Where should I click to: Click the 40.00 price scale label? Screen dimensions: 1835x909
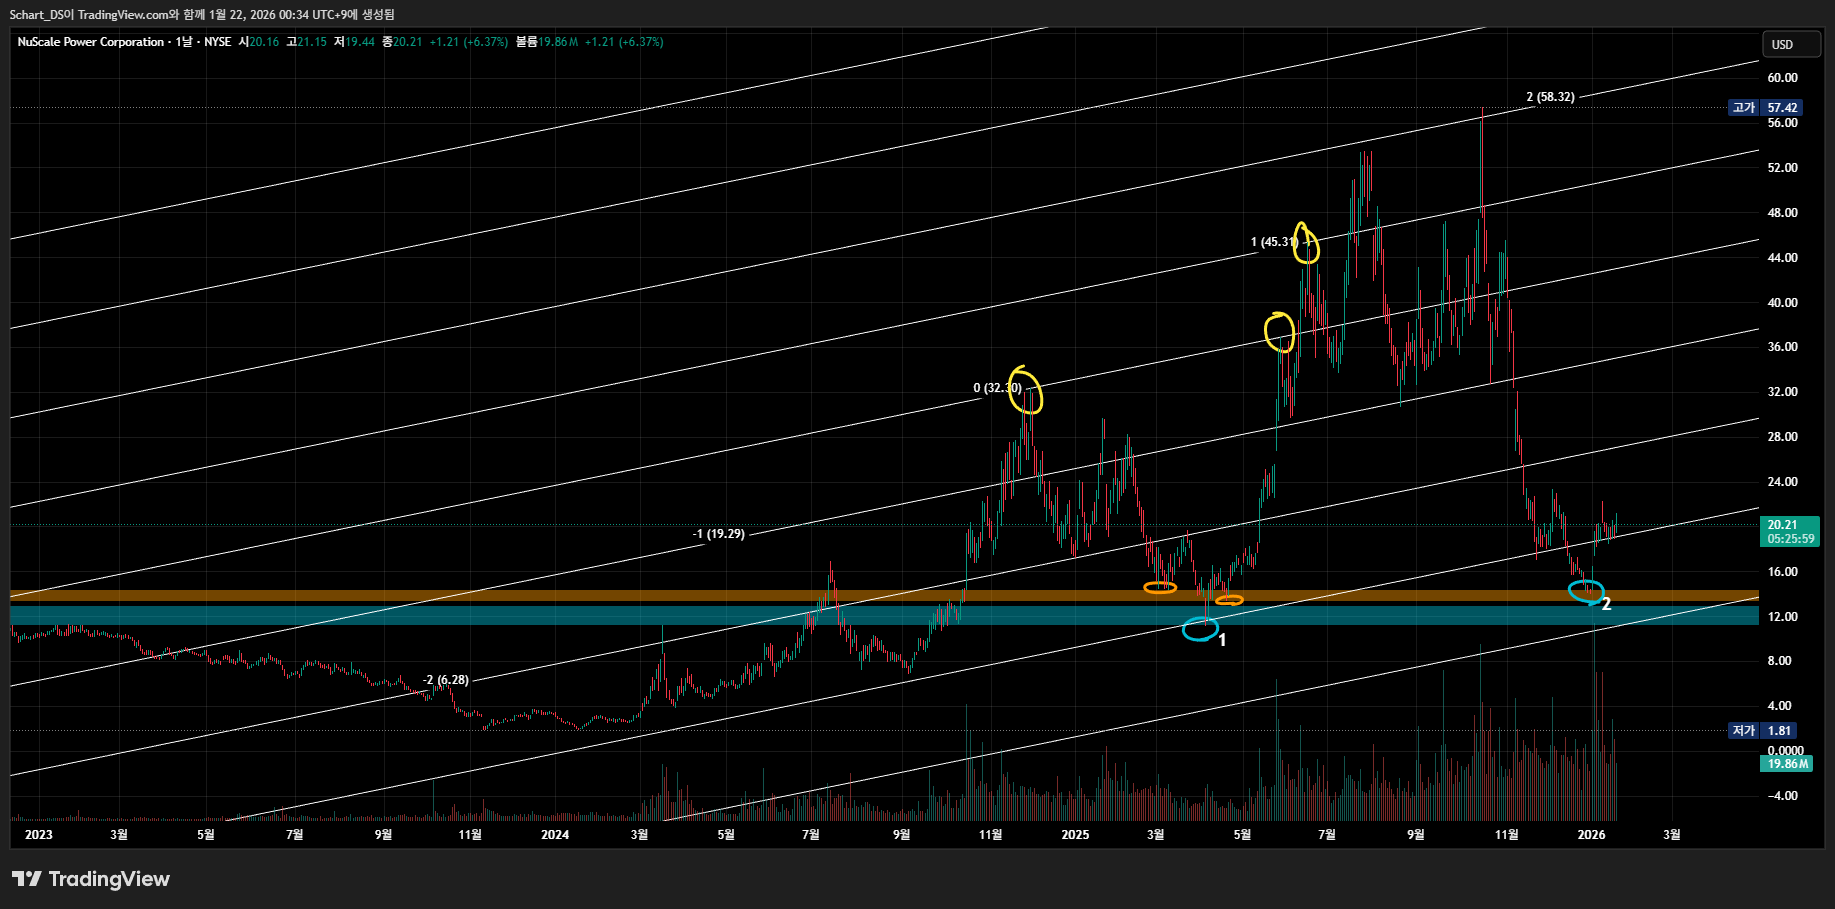tap(1782, 303)
